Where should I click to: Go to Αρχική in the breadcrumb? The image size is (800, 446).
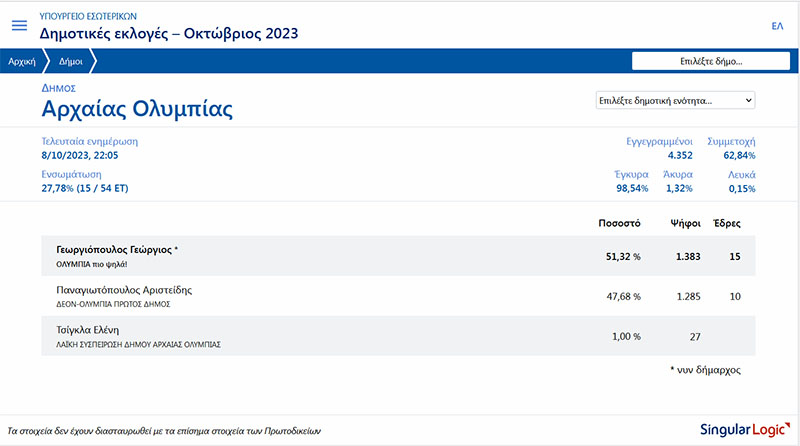[x=22, y=62]
